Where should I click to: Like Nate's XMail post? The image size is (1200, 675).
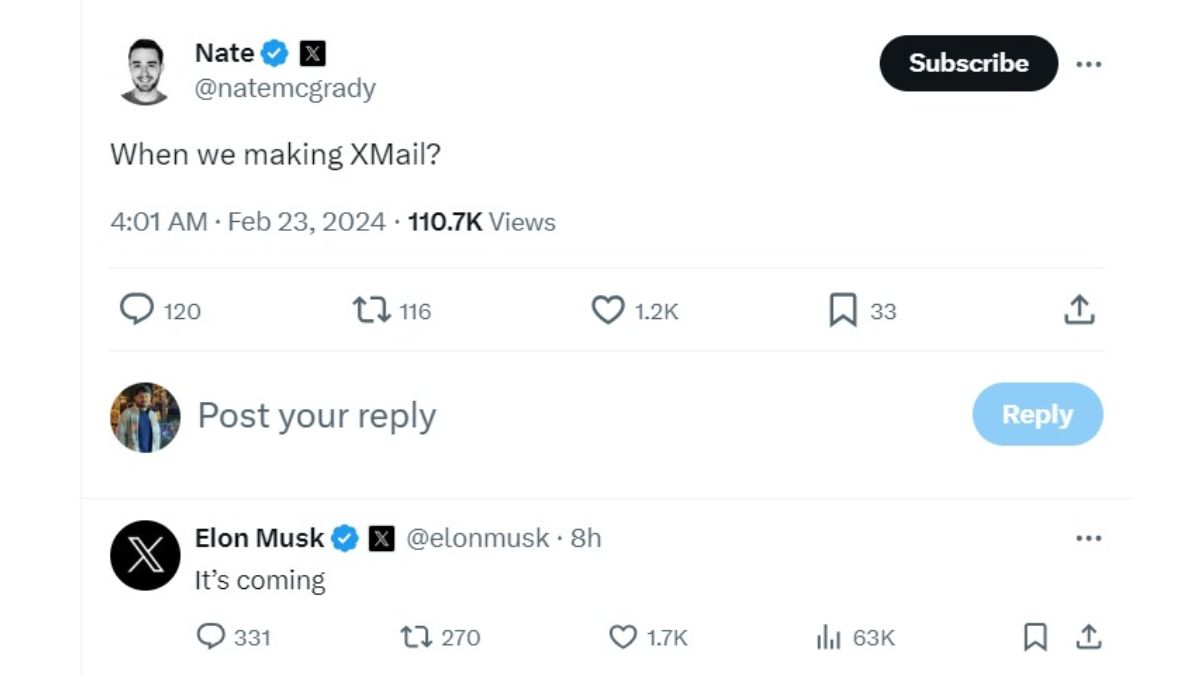[x=608, y=311]
